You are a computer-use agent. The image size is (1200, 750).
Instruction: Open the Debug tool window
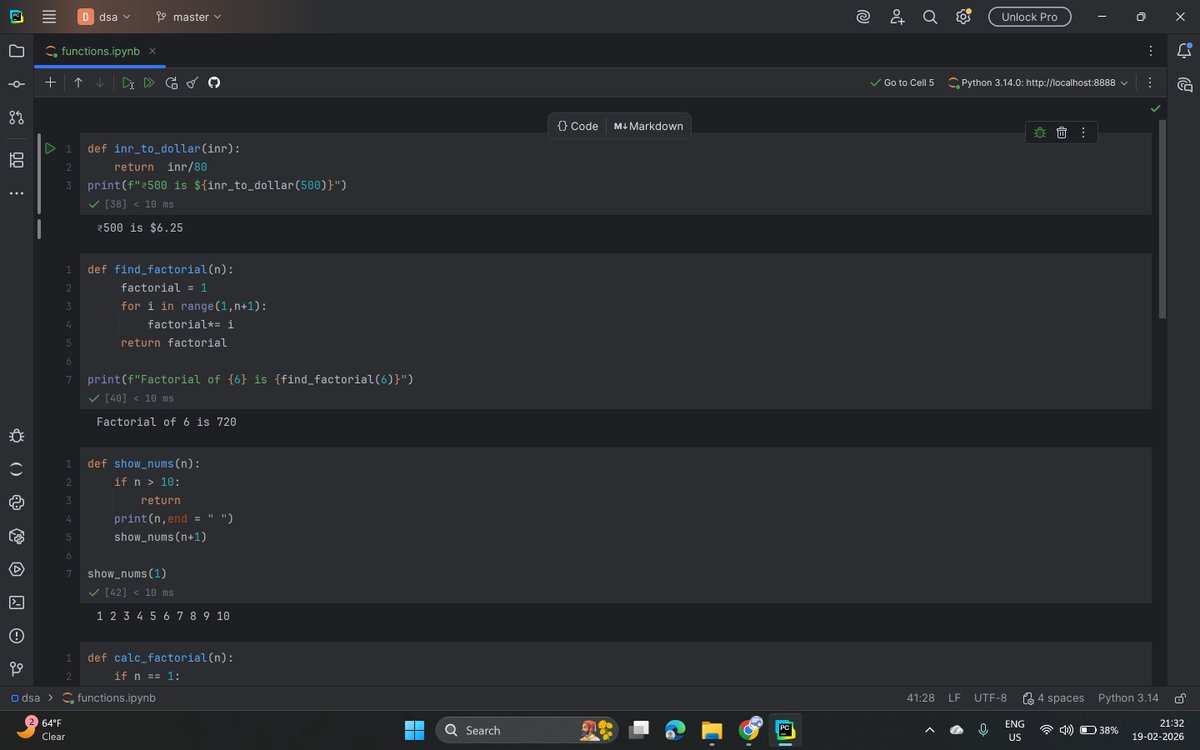coord(16,436)
